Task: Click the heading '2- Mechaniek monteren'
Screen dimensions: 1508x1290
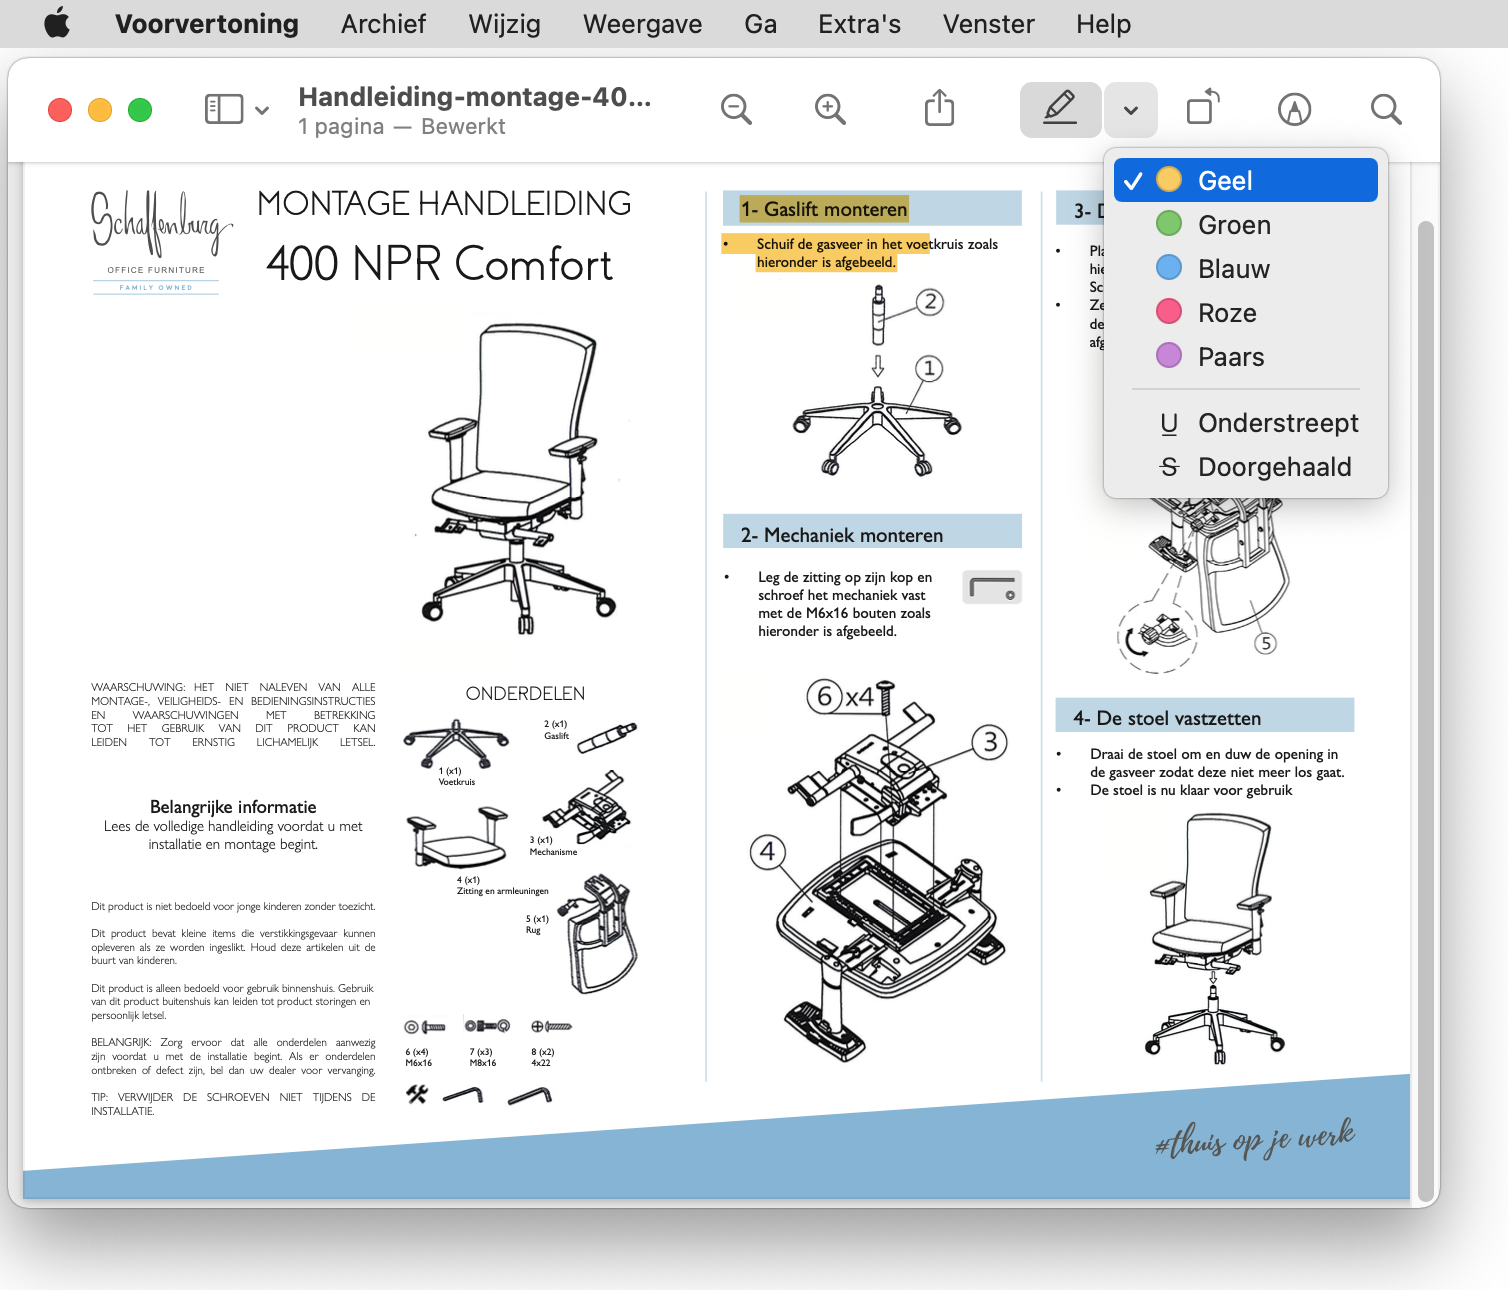Action: (842, 535)
